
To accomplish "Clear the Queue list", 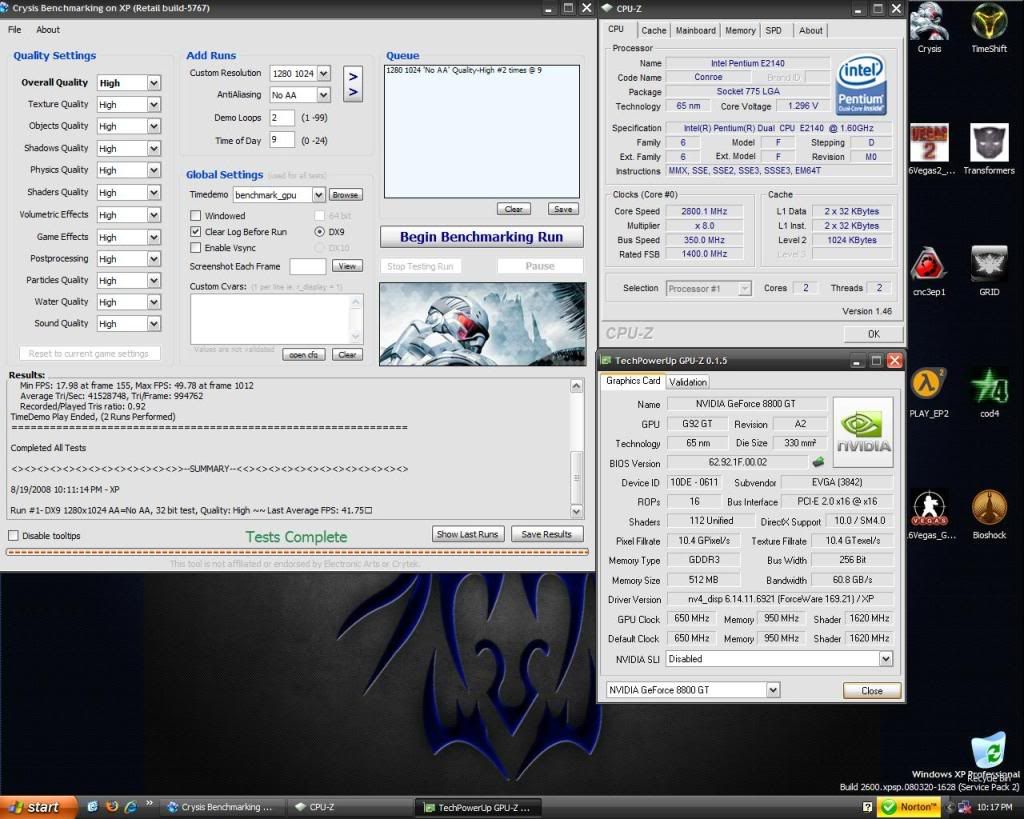I will [x=513, y=209].
